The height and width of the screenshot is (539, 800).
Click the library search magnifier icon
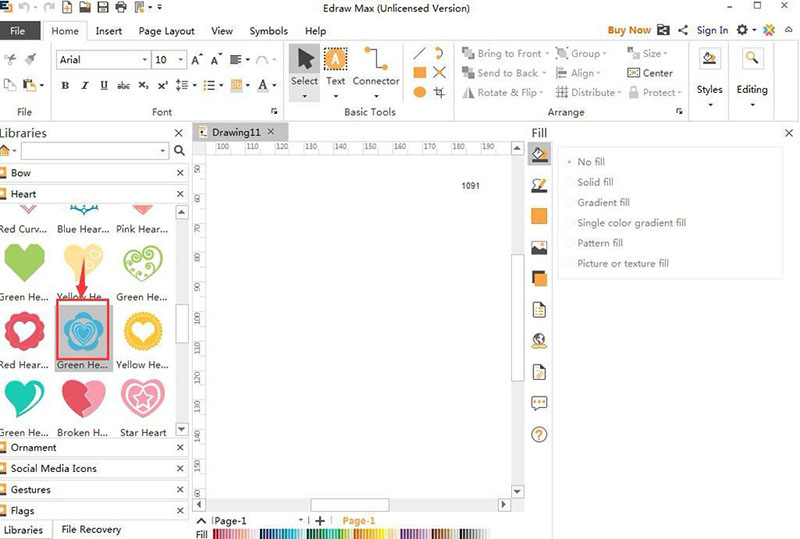click(179, 151)
